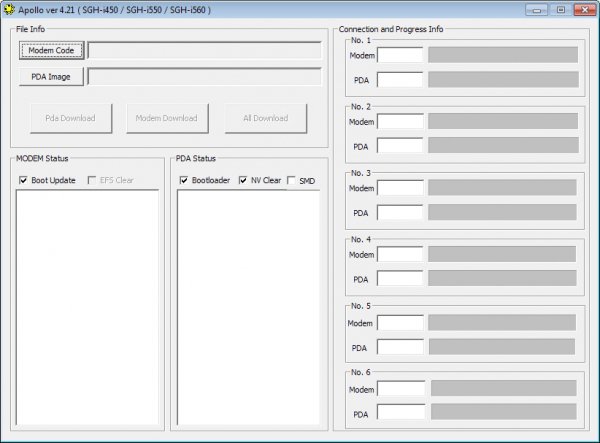600x443 pixels.
Task: Click the Modem Code button
Action: pyautogui.click(x=51, y=50)
